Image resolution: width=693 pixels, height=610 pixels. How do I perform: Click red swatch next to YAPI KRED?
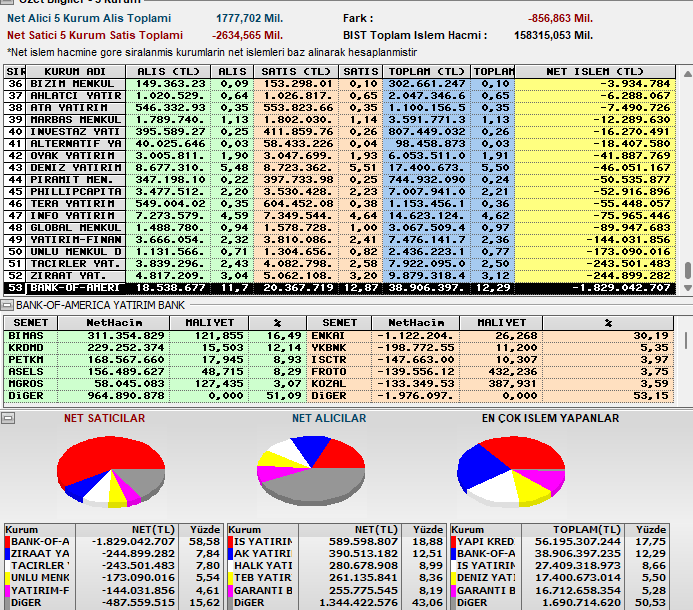[x=453, y=542]
